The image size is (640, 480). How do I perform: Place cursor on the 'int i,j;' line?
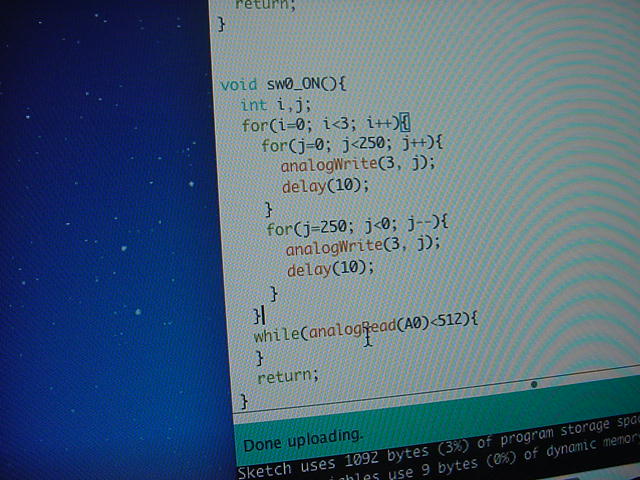[276, 104]
